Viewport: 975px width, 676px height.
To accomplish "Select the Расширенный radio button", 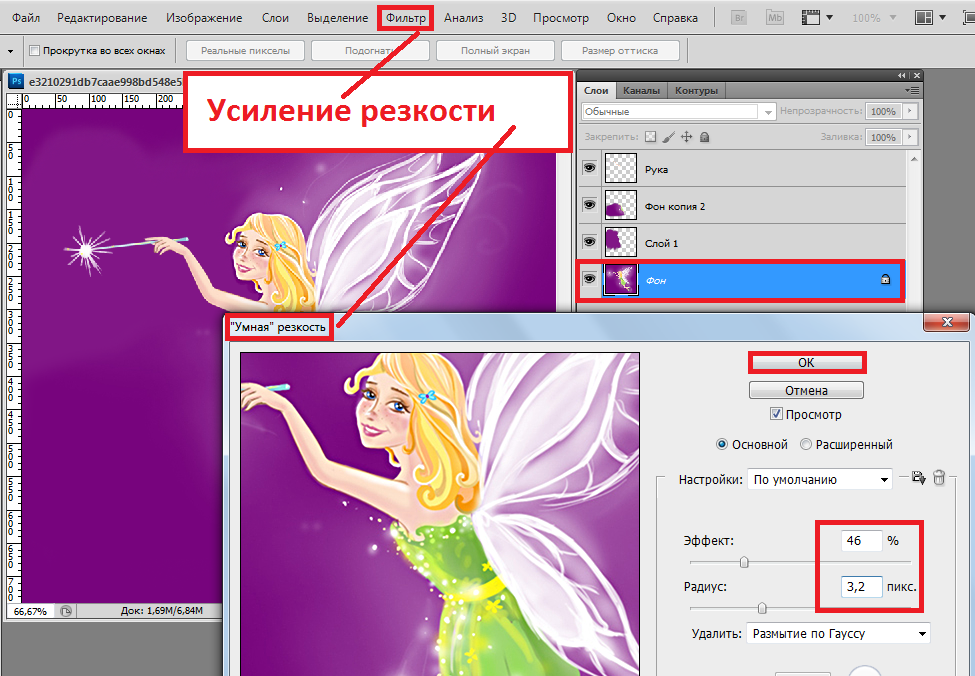I will click(806, 445).
